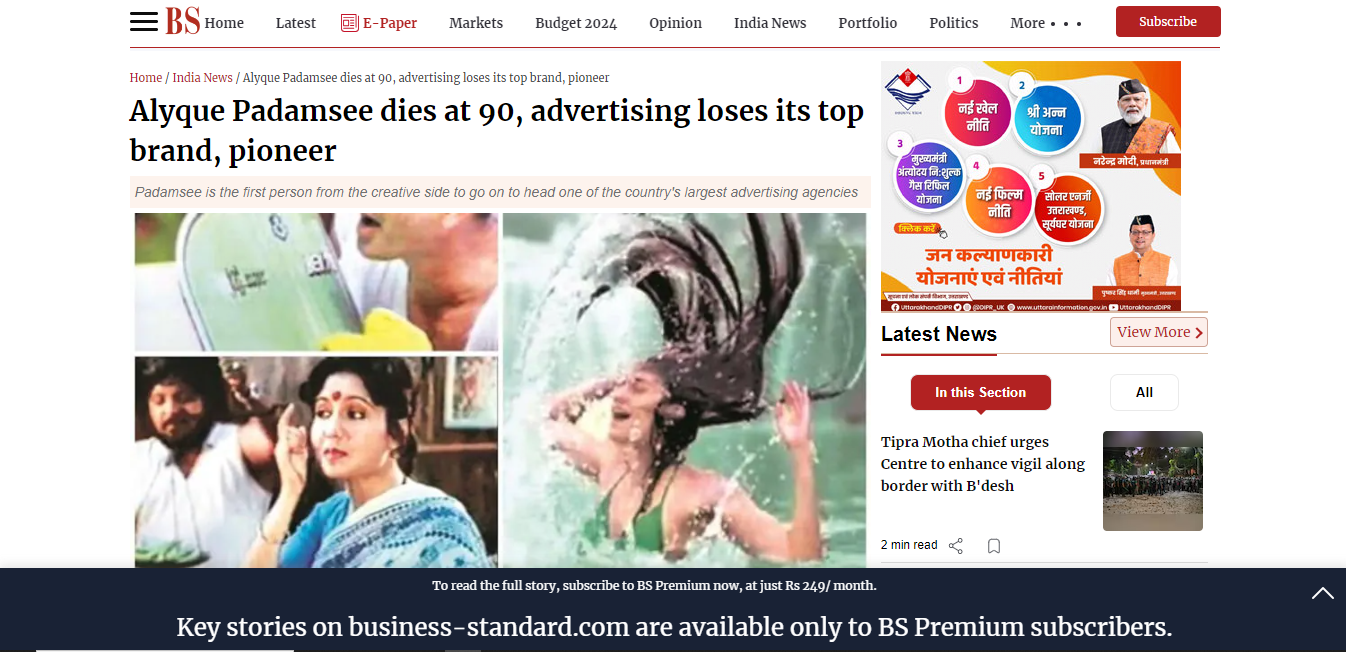Click the BS logo

(x=183, y=21)
